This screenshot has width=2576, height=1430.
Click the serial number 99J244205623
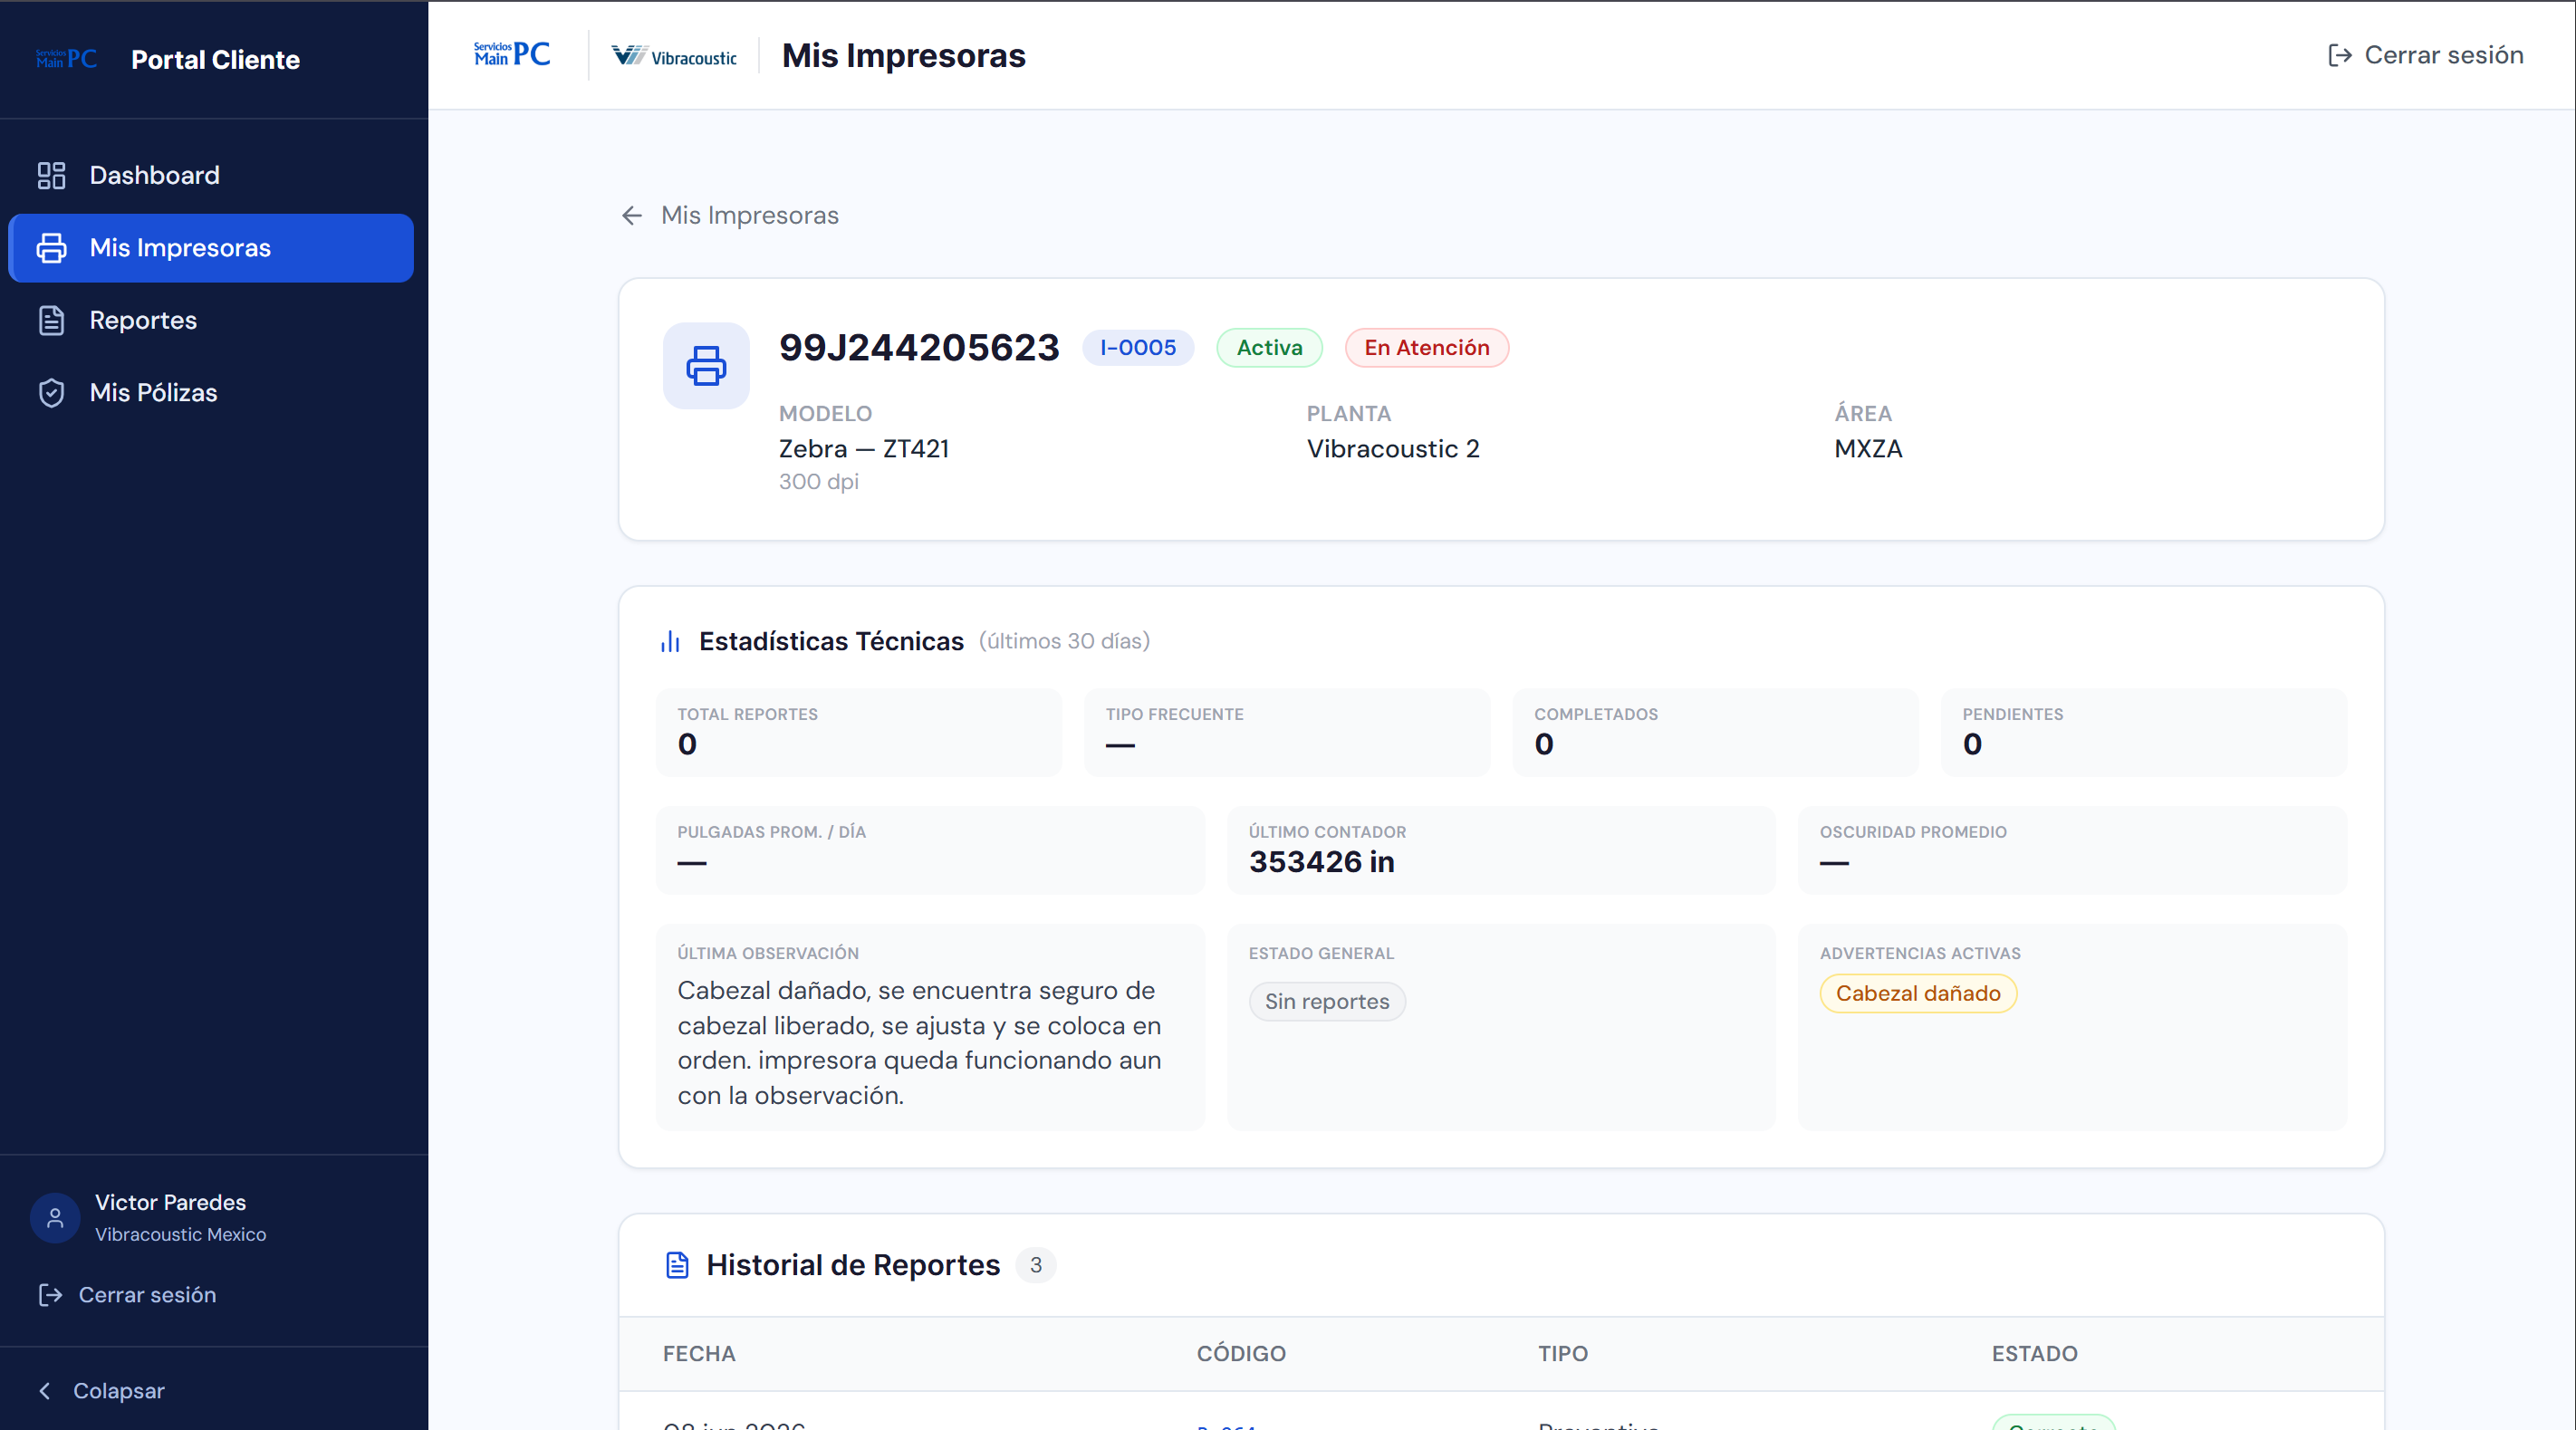[x=919, y=348]
